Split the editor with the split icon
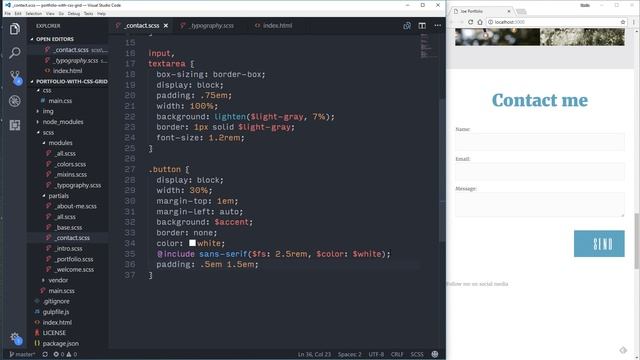Screen dimensions: 640x360 422,26
